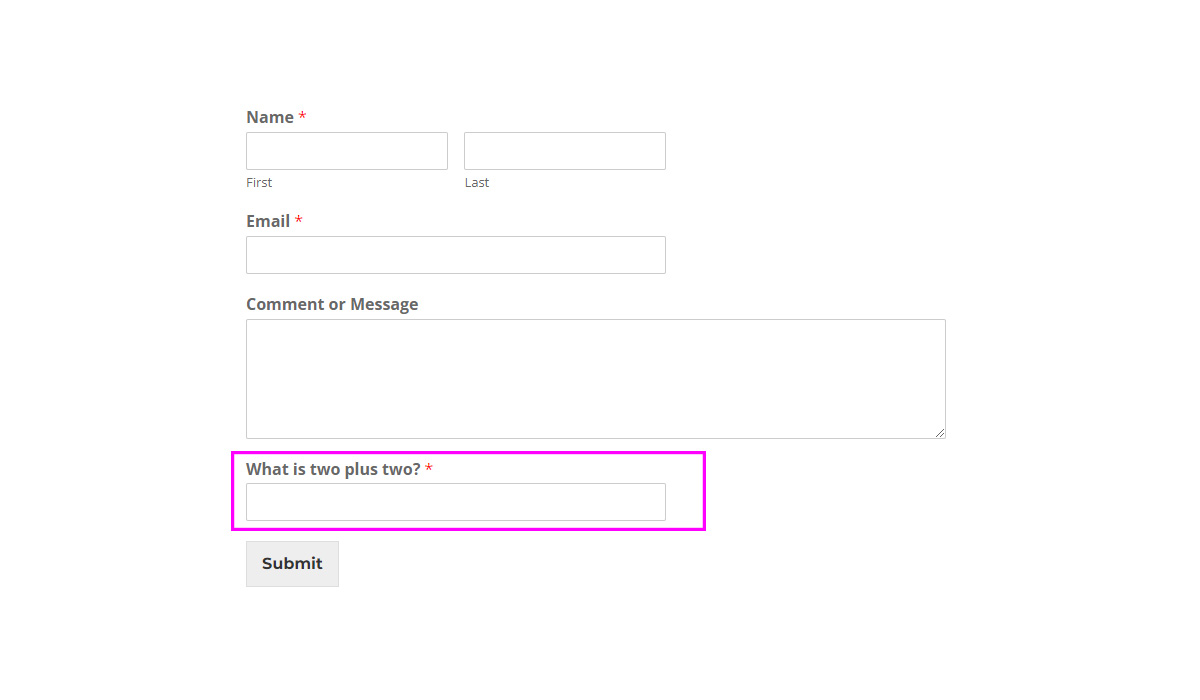Viewport: 1200px width, 700px height.
Task: Click the word Message in the comment label
Action: 384,304
